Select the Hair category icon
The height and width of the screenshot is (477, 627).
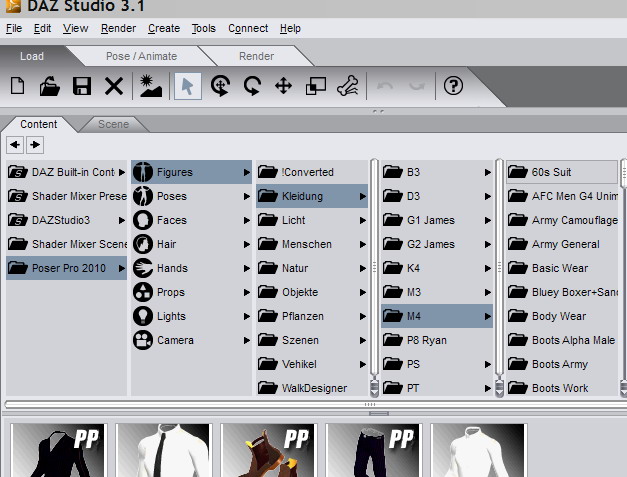[143, 244]
